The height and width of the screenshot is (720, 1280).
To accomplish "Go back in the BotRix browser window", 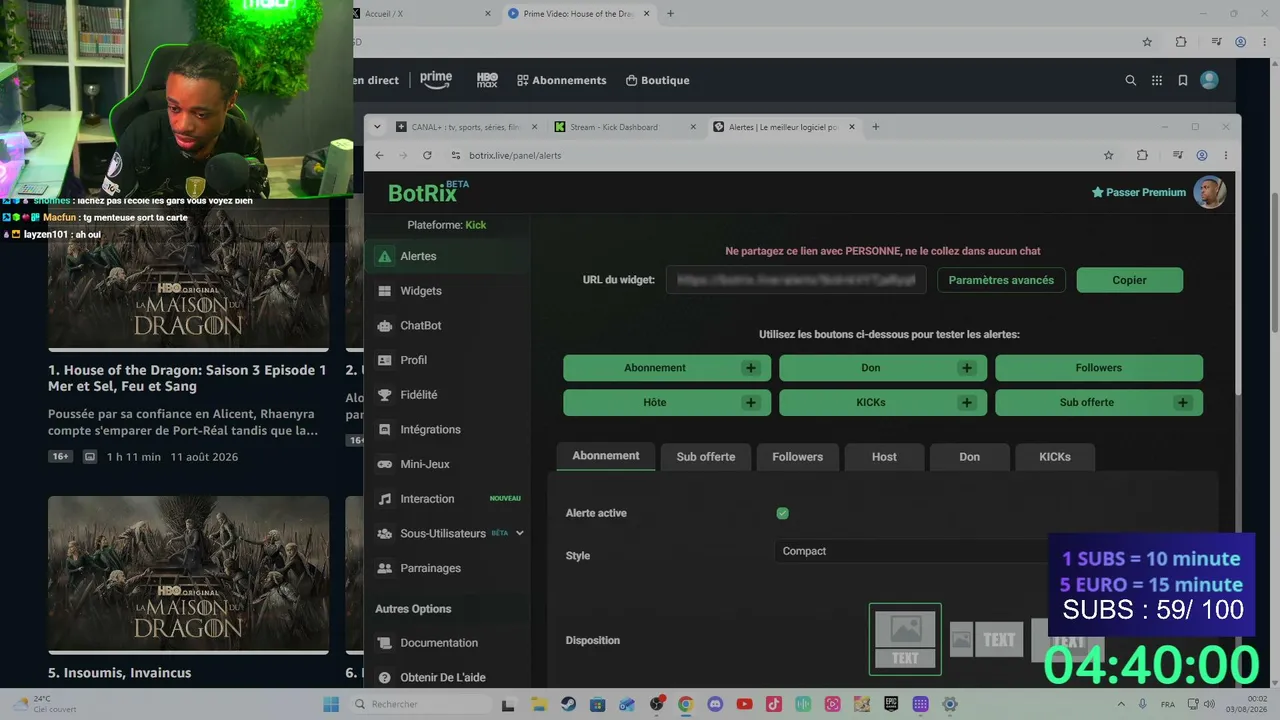I will (379, 155).
